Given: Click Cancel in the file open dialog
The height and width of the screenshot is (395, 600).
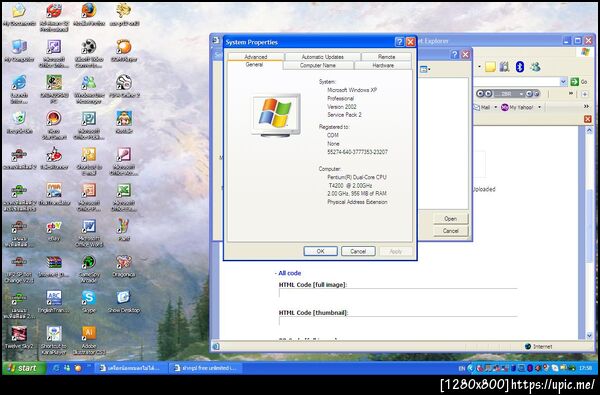Looking at the screenshot, I should (x=451, y=231).
